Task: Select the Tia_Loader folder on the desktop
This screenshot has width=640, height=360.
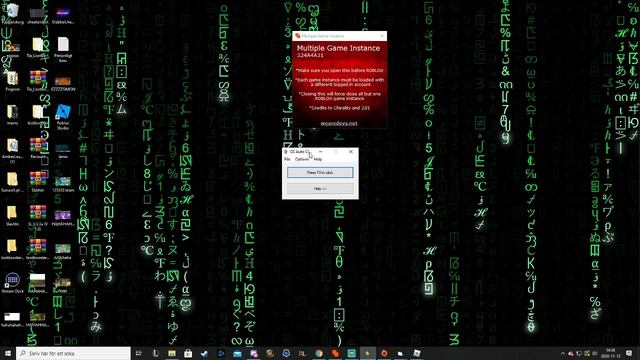Action: click(x=38, y=47)
